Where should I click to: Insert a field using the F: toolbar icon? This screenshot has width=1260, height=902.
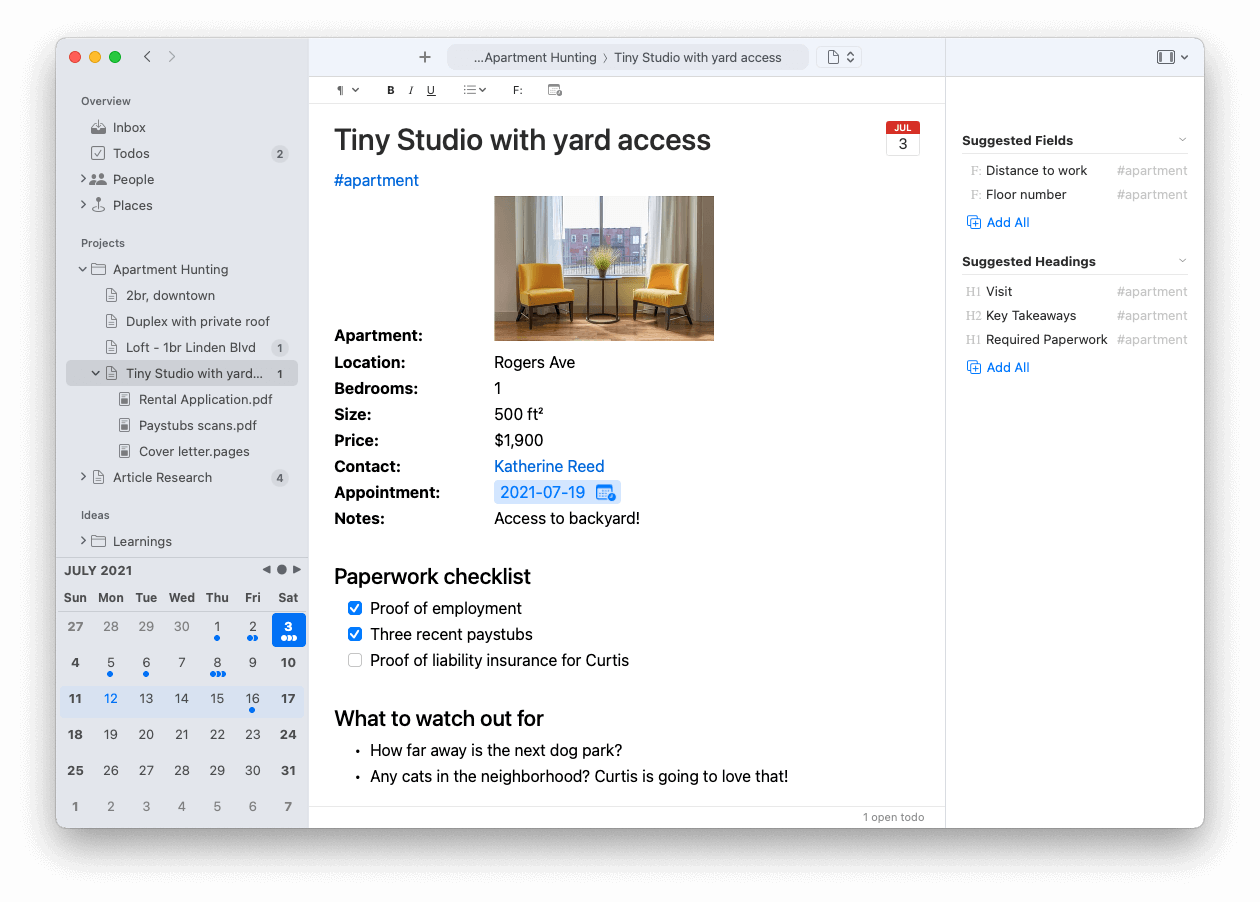(517, 90)
